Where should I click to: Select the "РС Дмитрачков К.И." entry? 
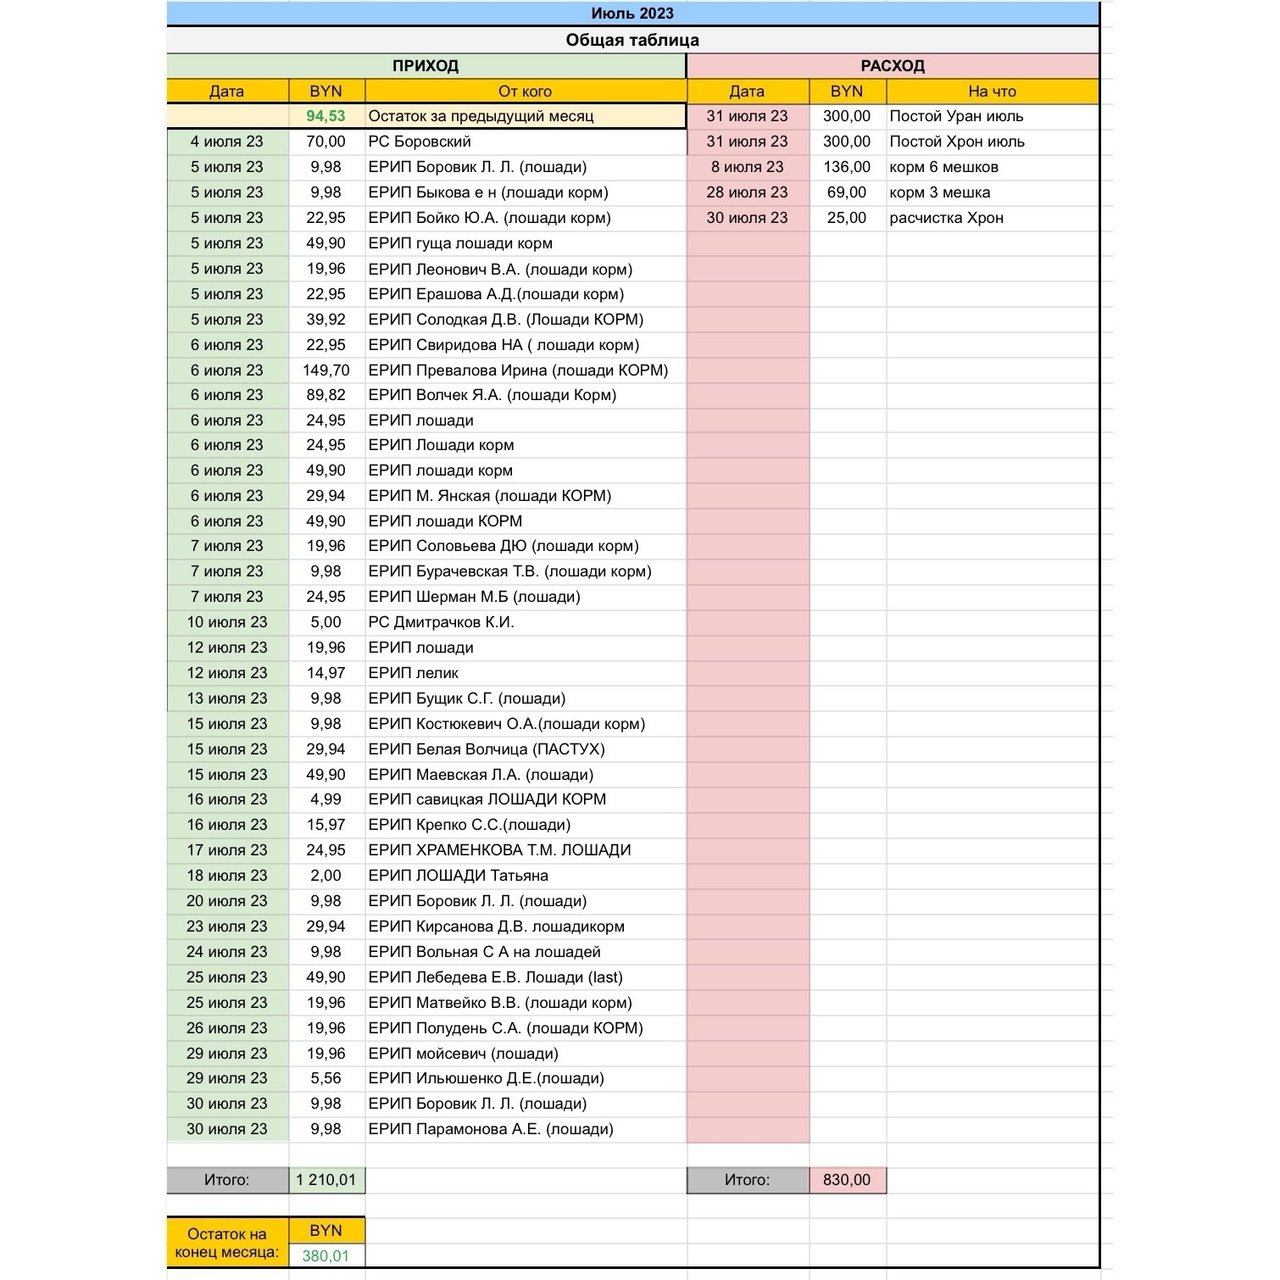(441, 622)
